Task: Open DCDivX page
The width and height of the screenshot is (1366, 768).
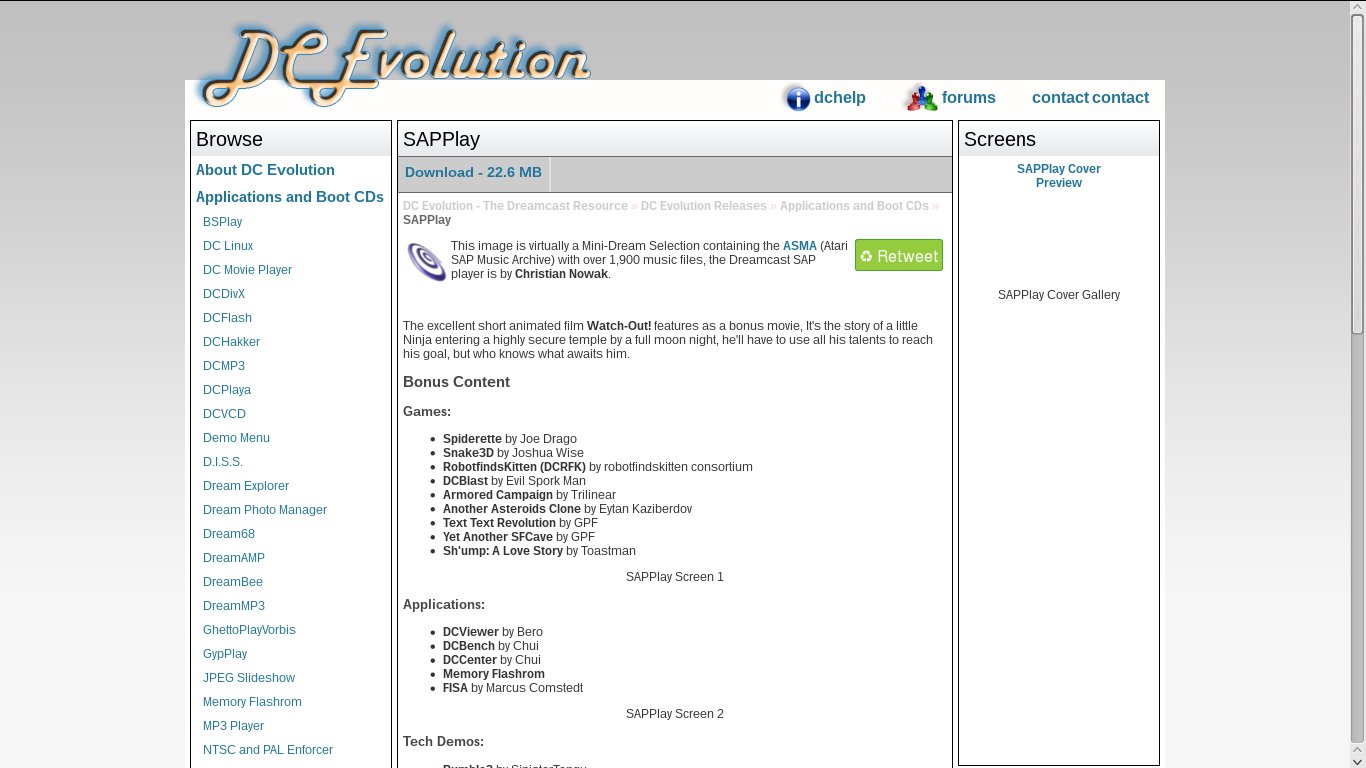Action: coord(224,294)
